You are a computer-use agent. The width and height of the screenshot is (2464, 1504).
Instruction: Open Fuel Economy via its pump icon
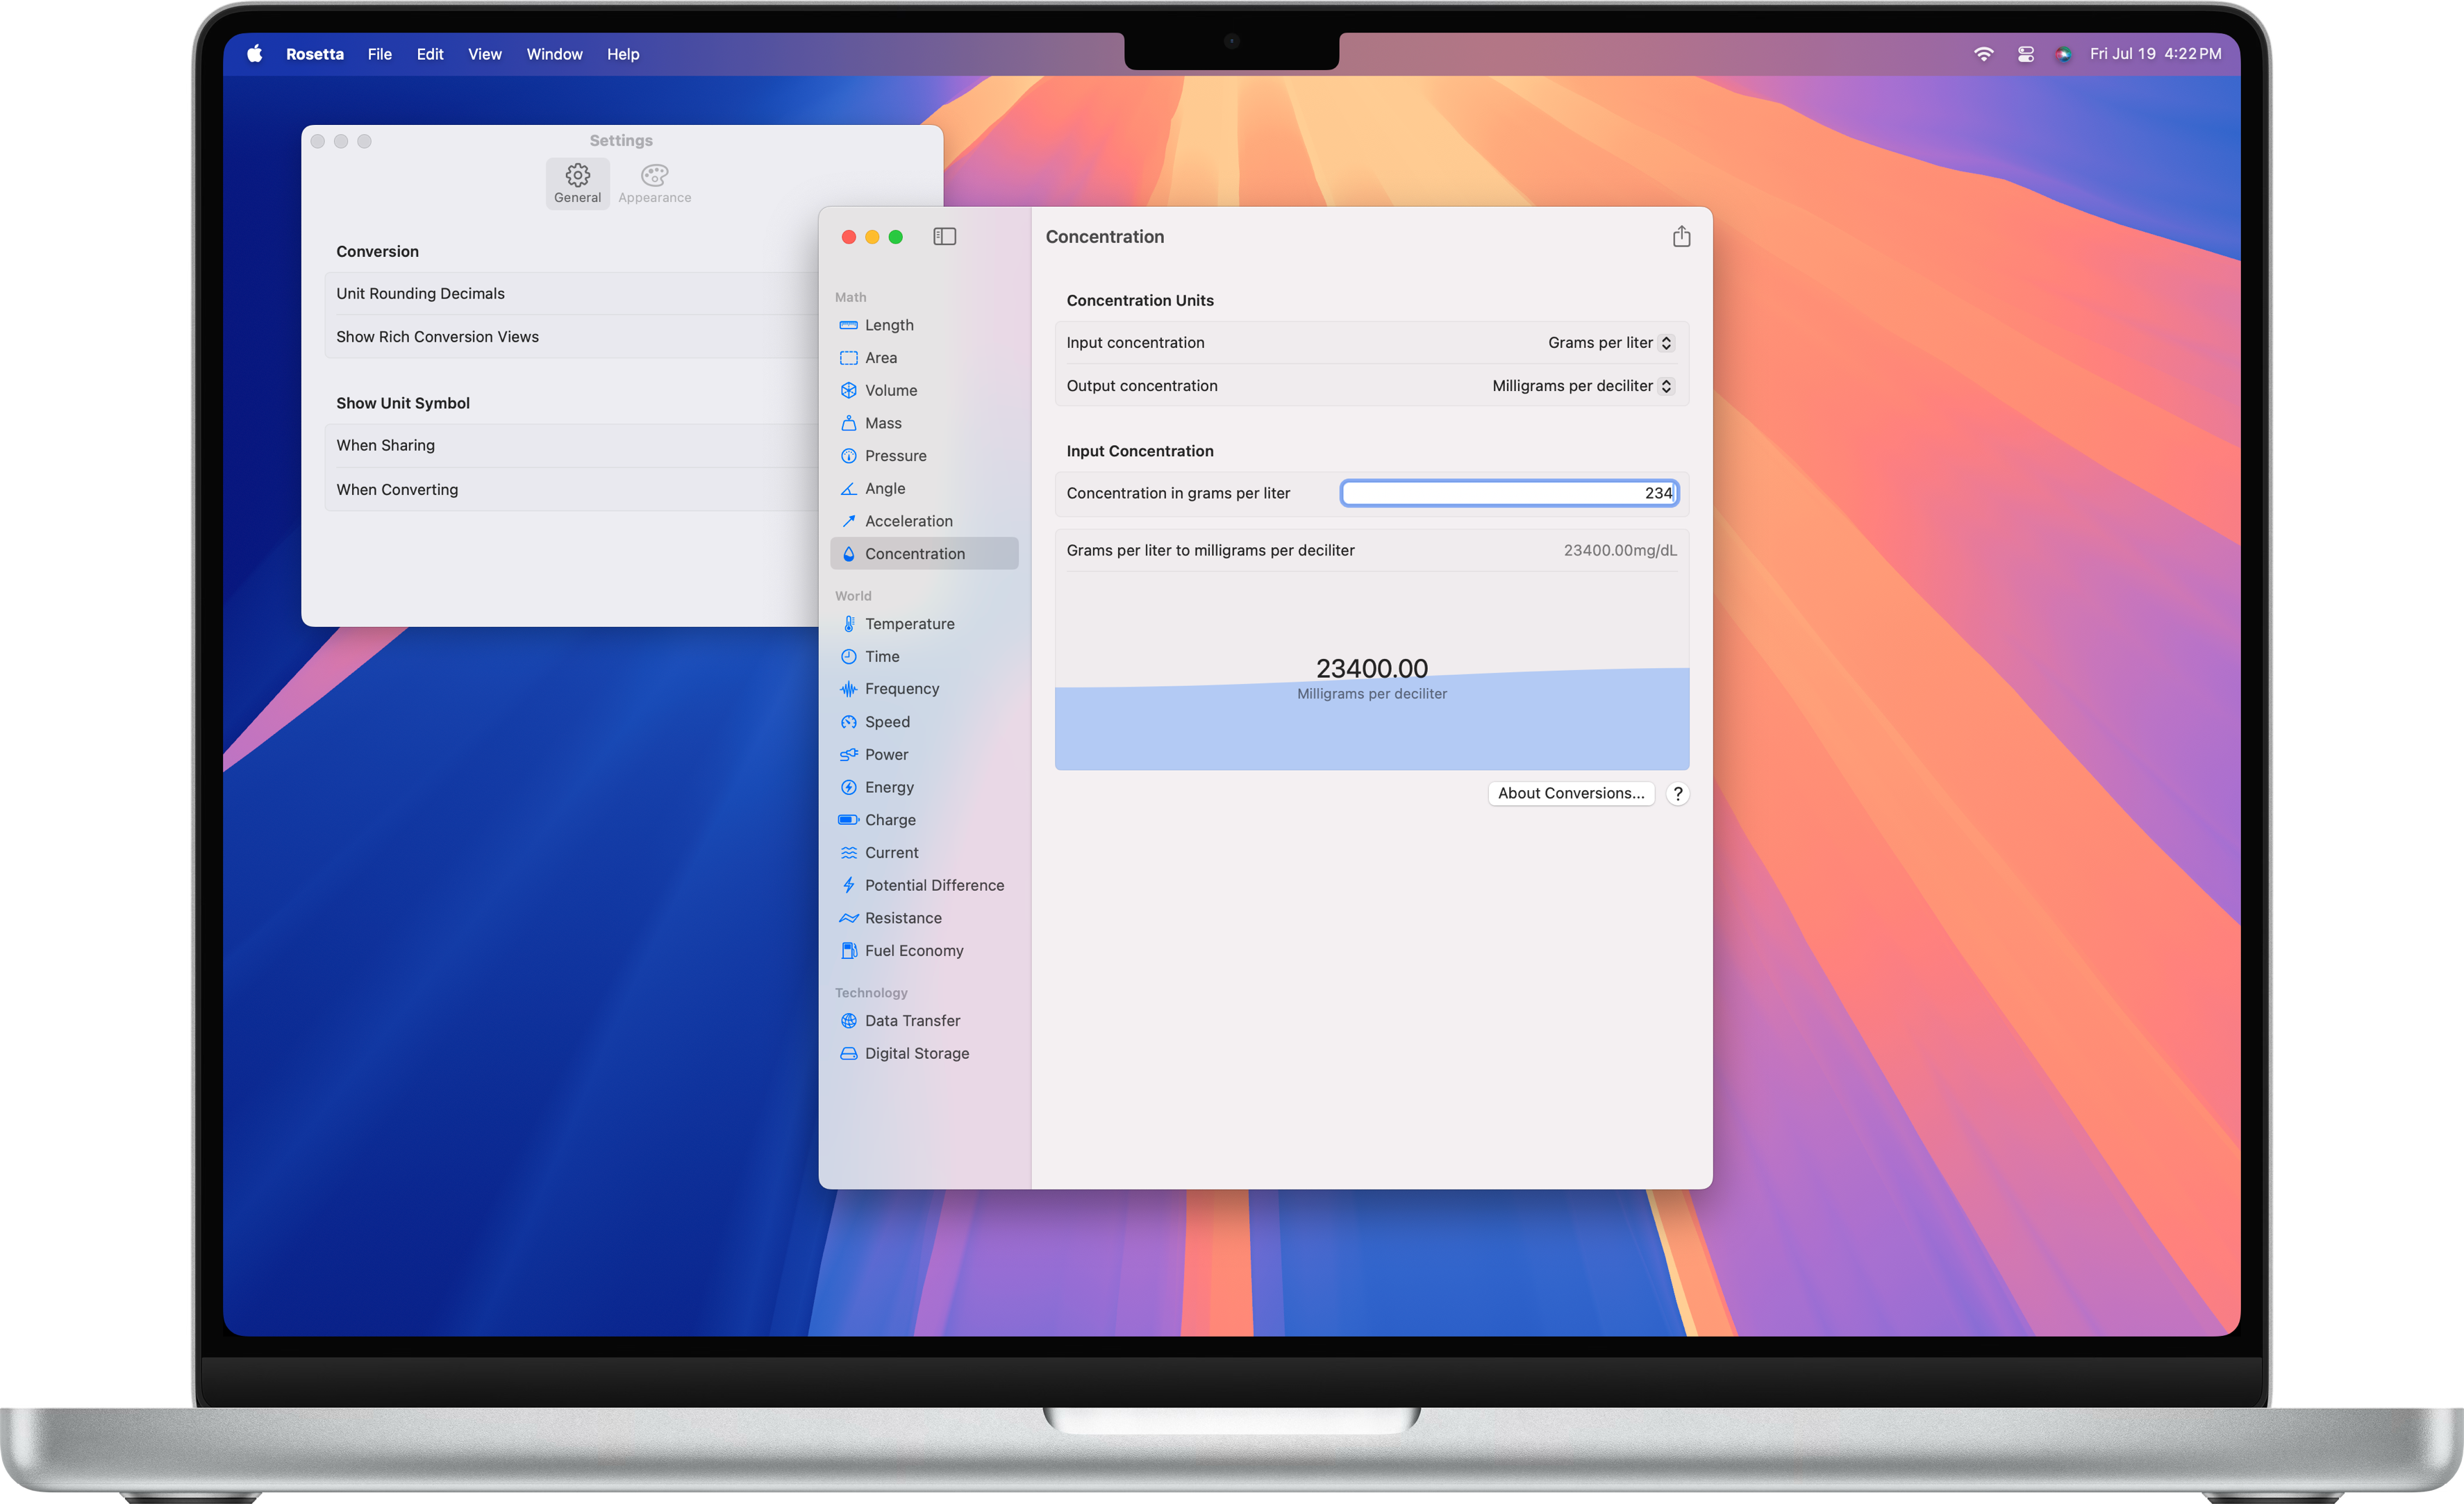coord(848,951)
